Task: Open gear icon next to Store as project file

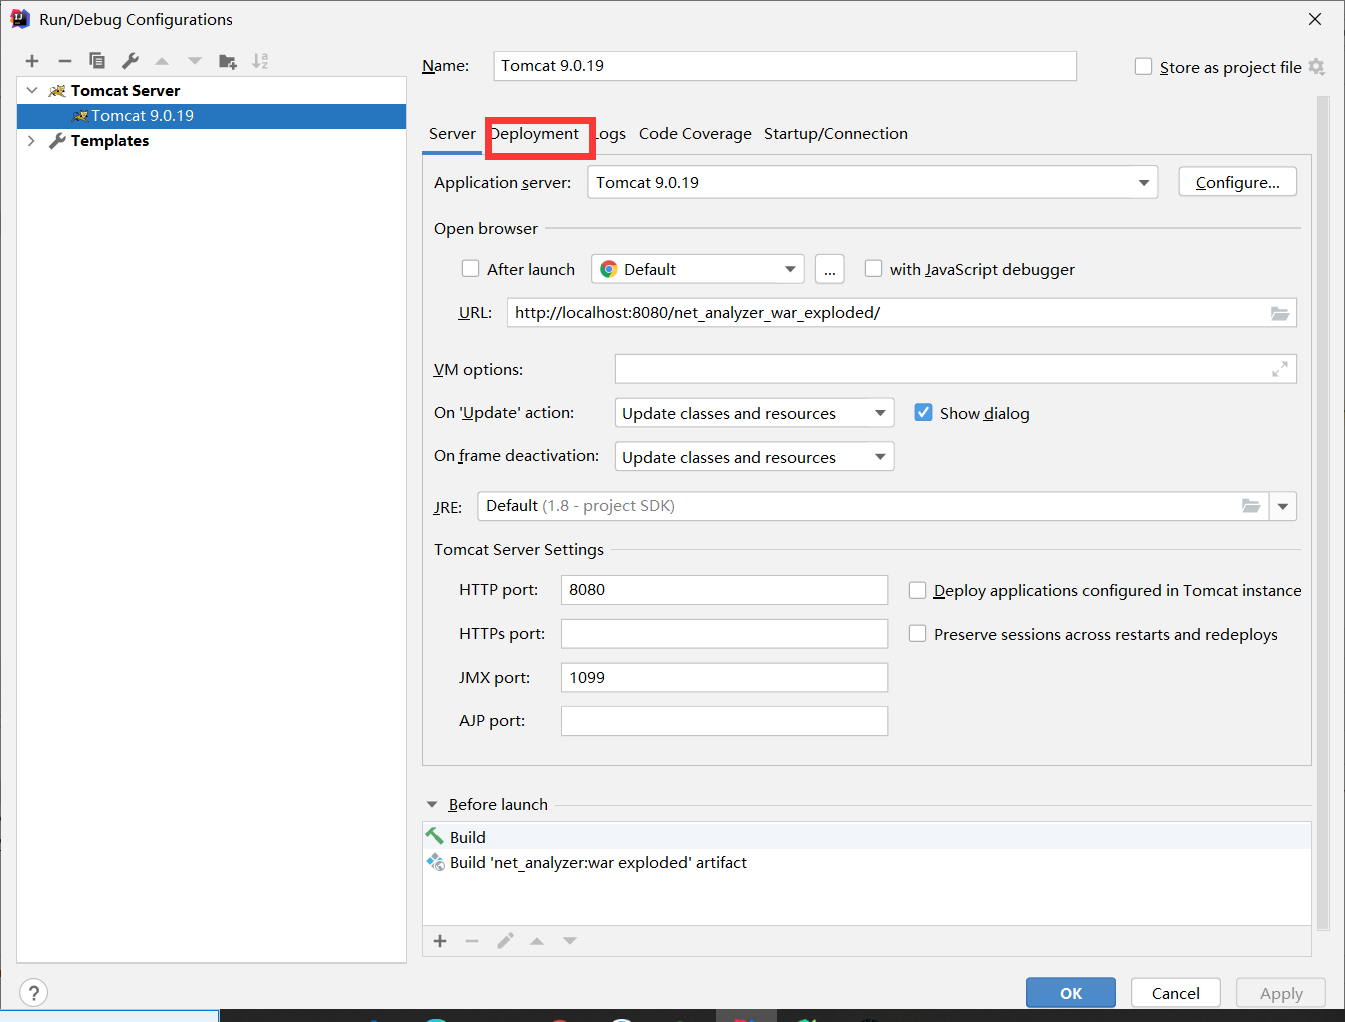Action: (1317, 67)
